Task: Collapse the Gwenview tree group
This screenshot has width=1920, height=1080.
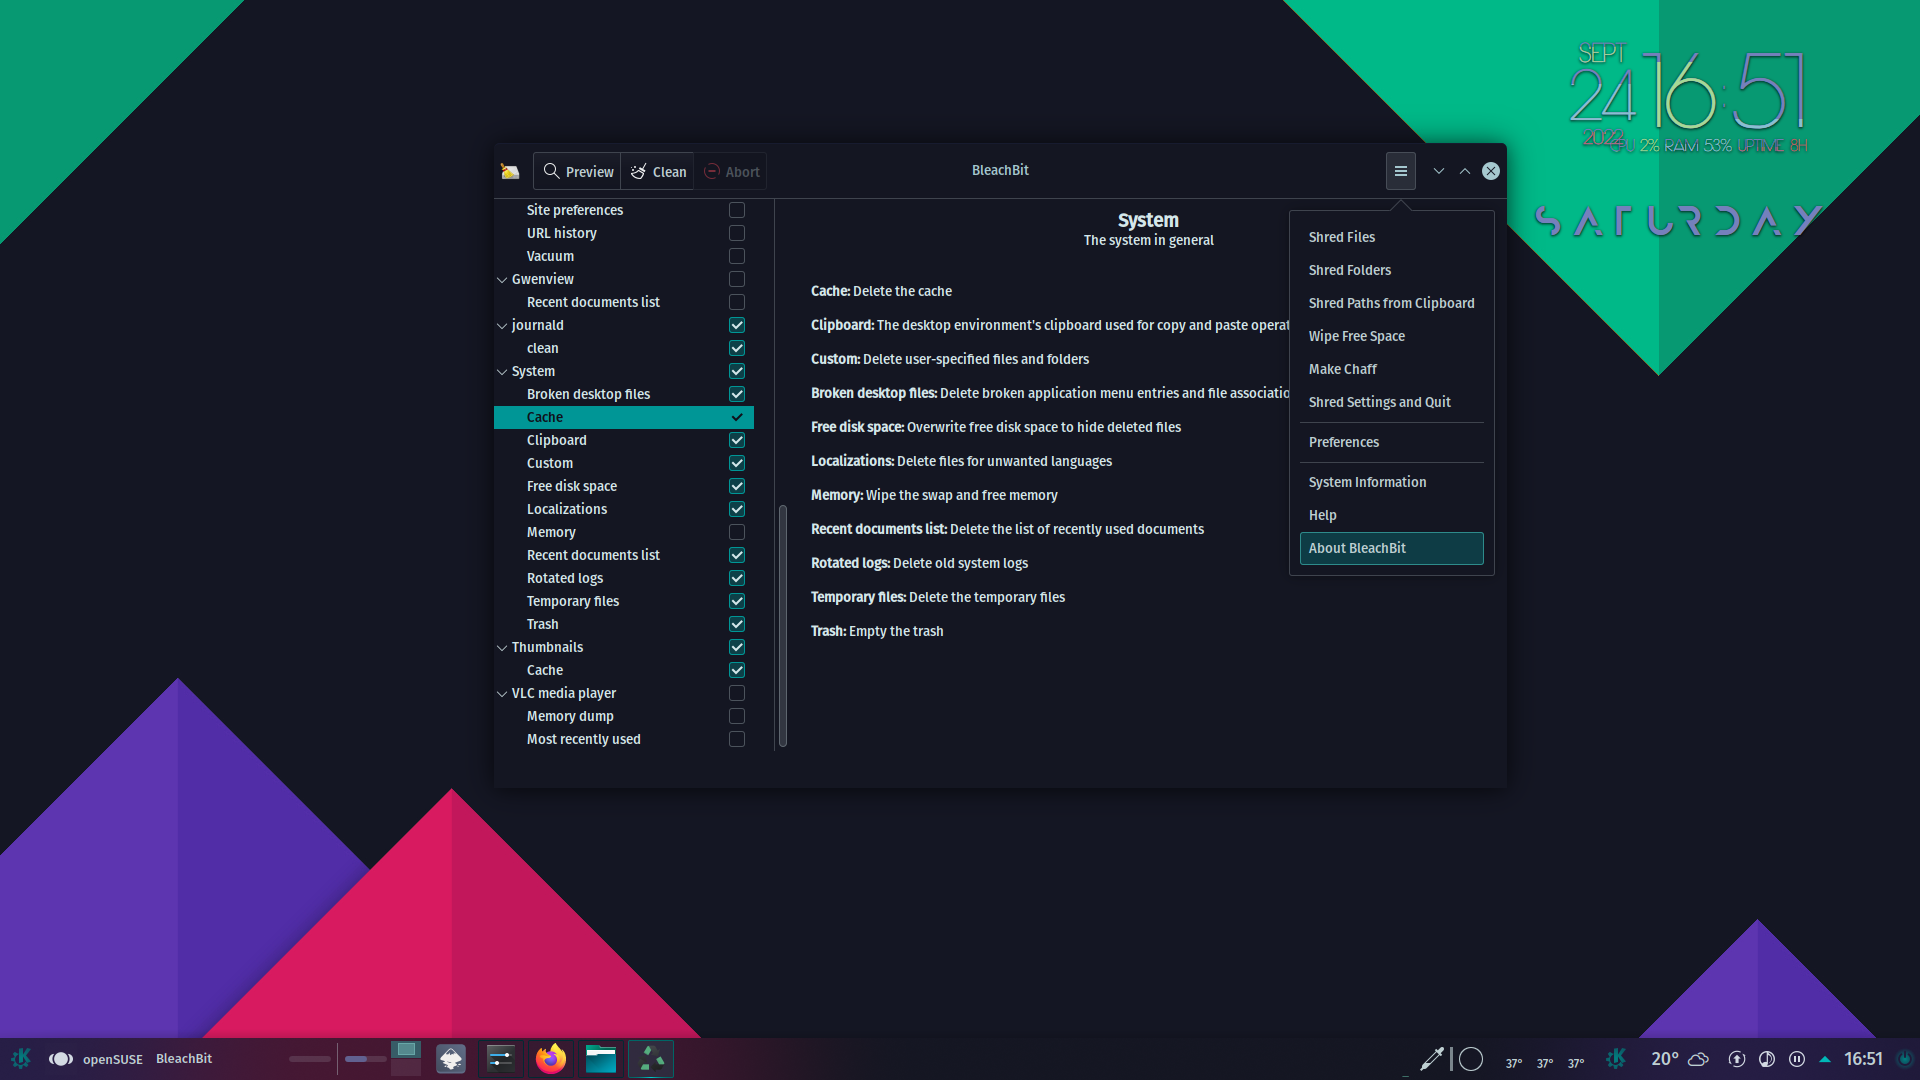Action: coord(502,280)
